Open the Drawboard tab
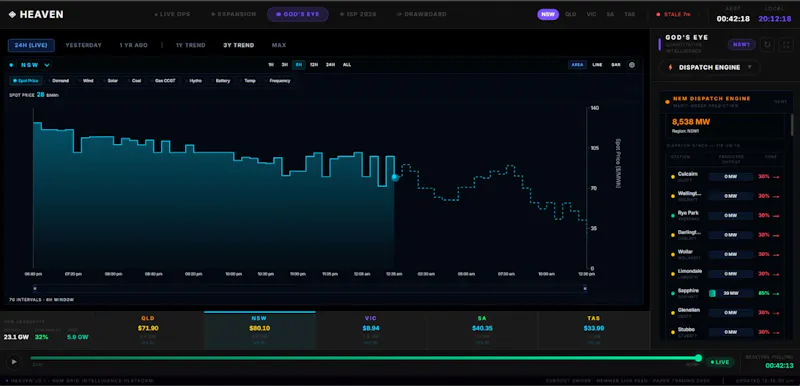 pos(421,14)
